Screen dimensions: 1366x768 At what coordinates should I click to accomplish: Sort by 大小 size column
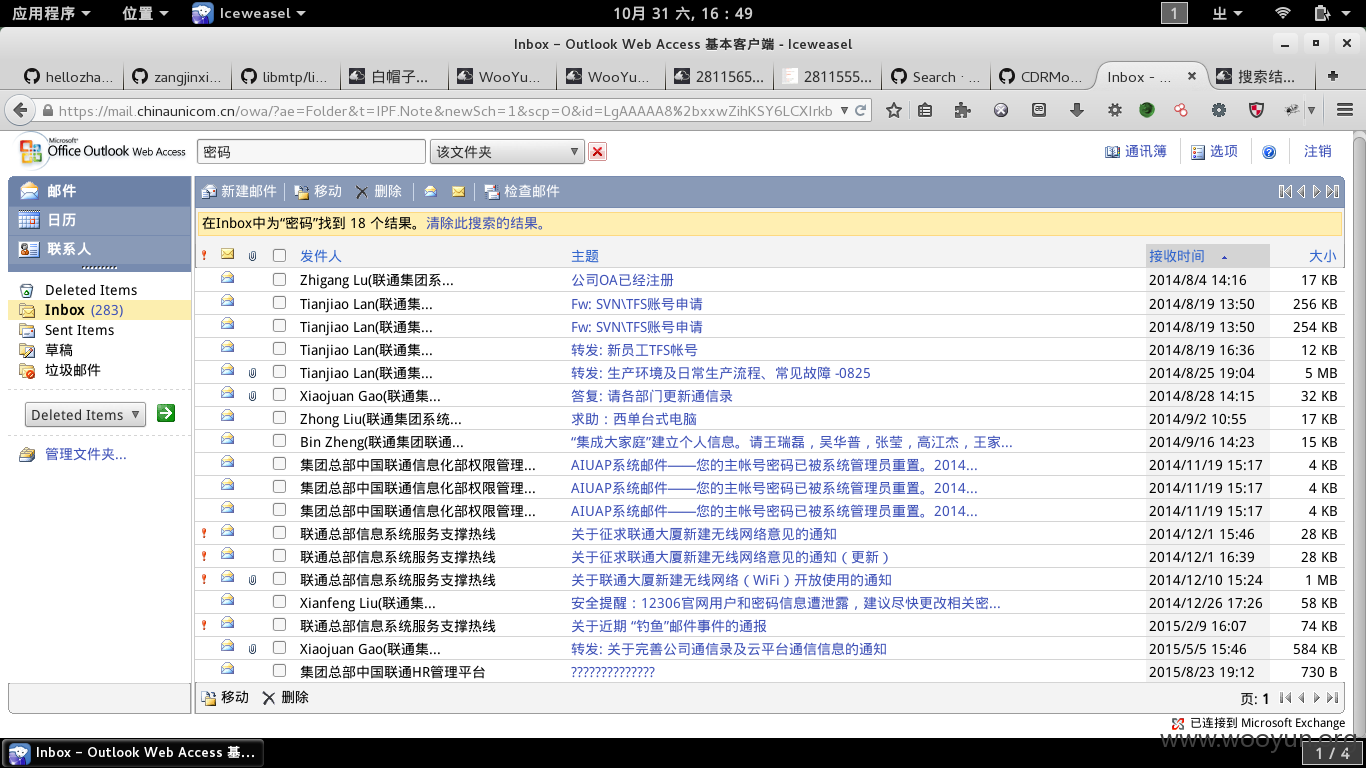[x=1323, y=256]
